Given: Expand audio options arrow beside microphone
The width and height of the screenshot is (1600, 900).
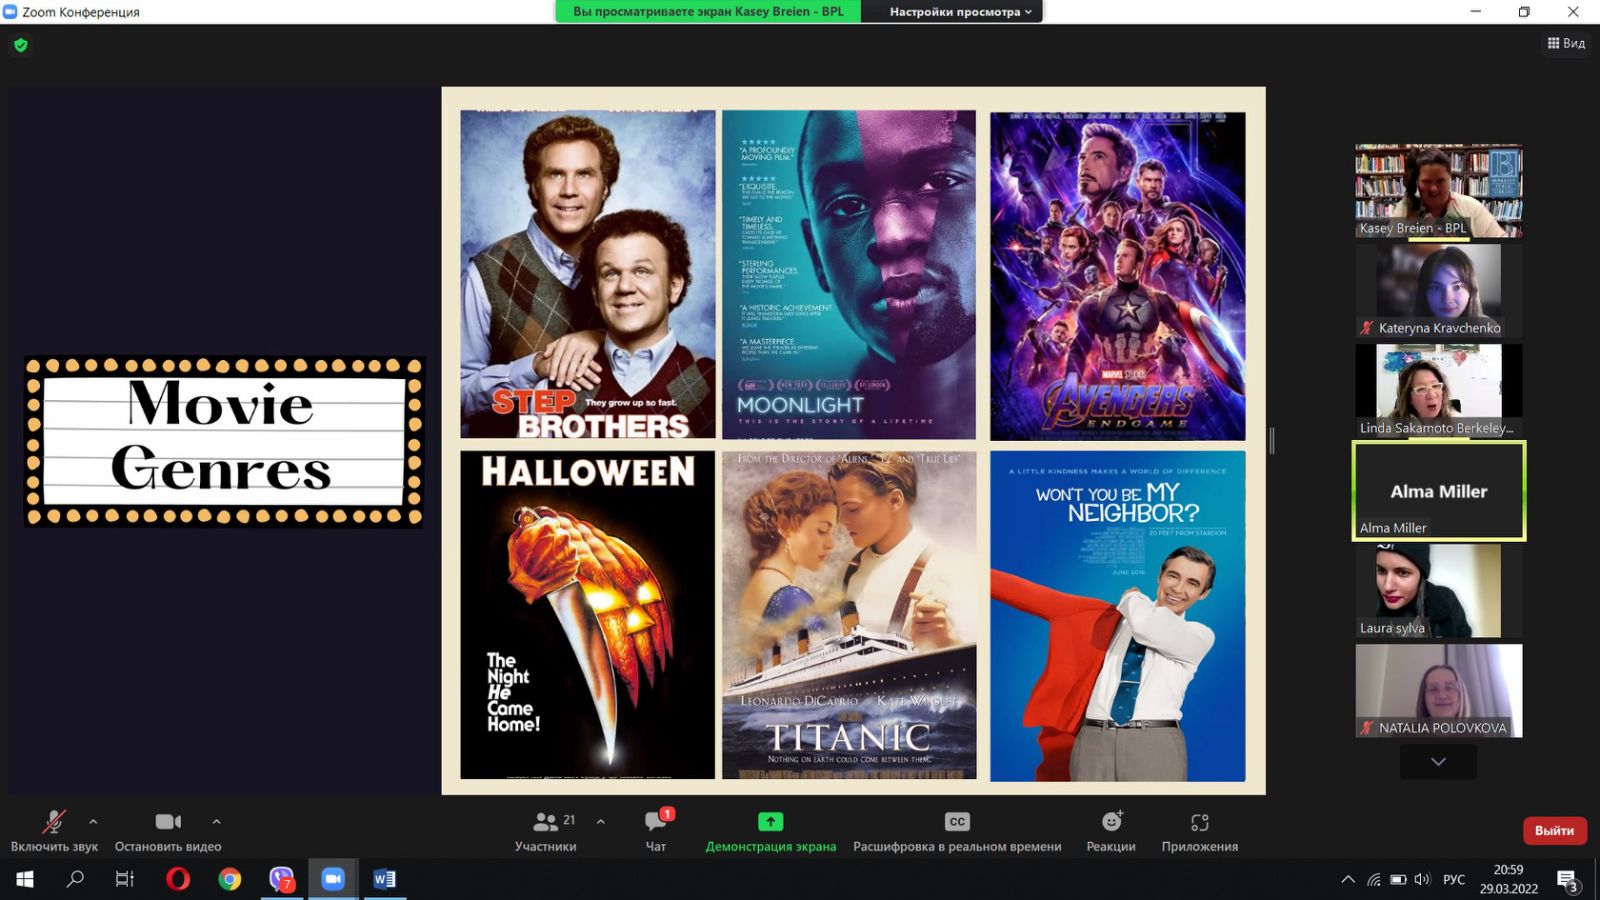Looking at the screenshot, I should tap(93, 821).
